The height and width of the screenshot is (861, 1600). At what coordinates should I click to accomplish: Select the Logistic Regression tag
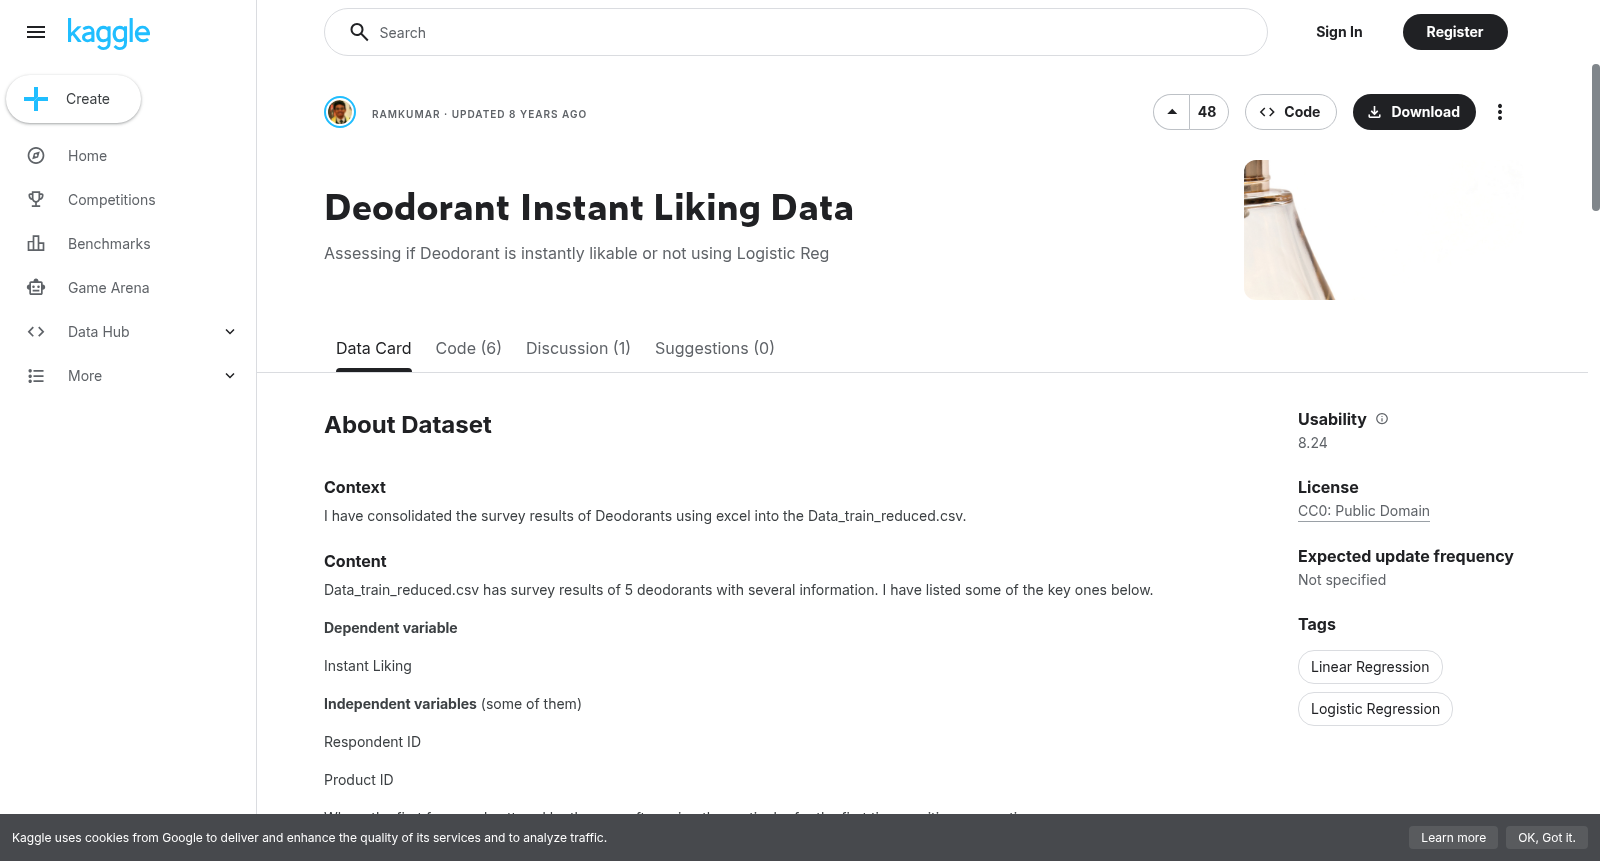pyautogui.click(x=1375, y=709)
